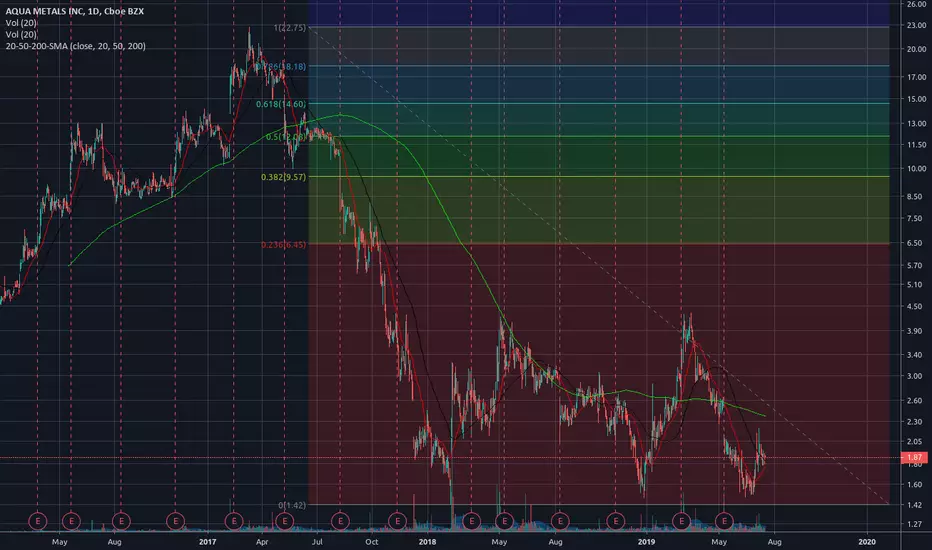Select the earnings E marker above the Aug 2016 label

pyautogui.click(x=121, y=521)
